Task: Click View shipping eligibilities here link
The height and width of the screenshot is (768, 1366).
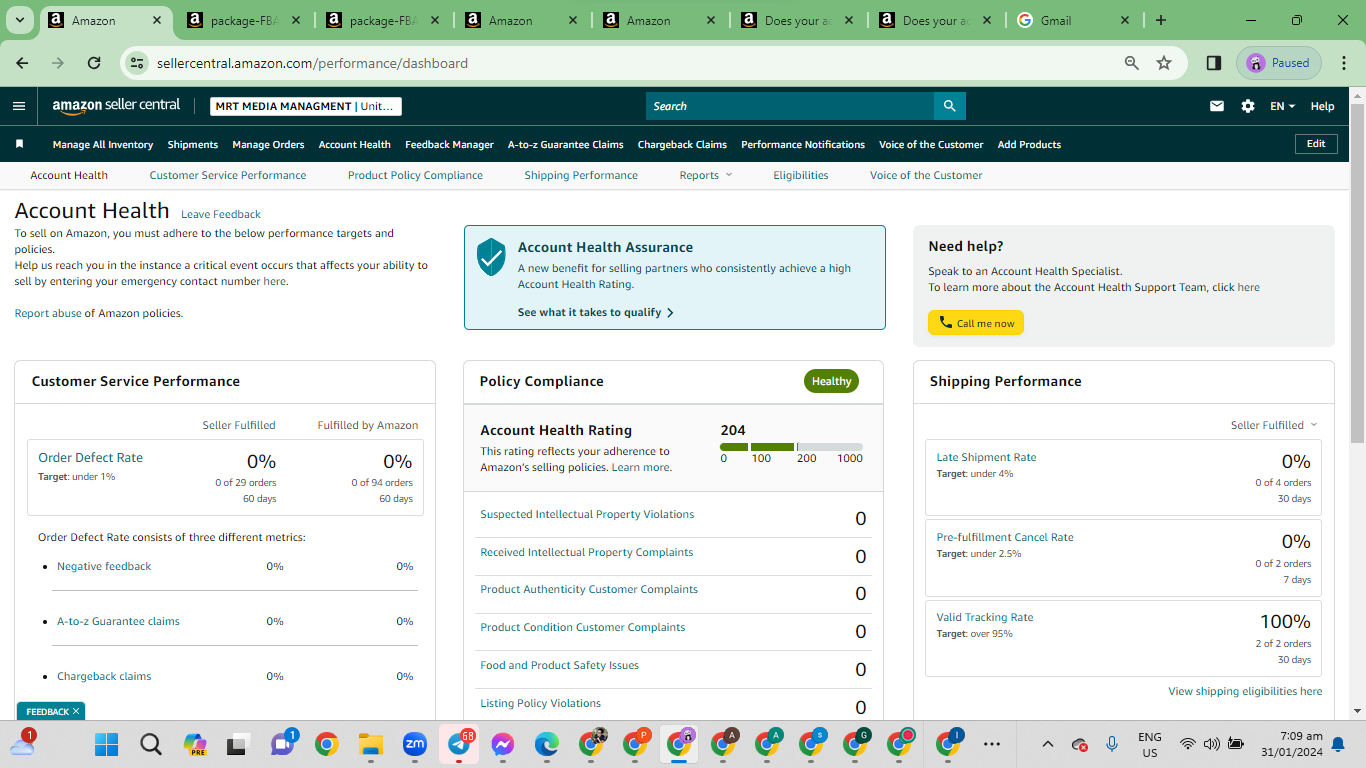Action: click(1245, 691)
